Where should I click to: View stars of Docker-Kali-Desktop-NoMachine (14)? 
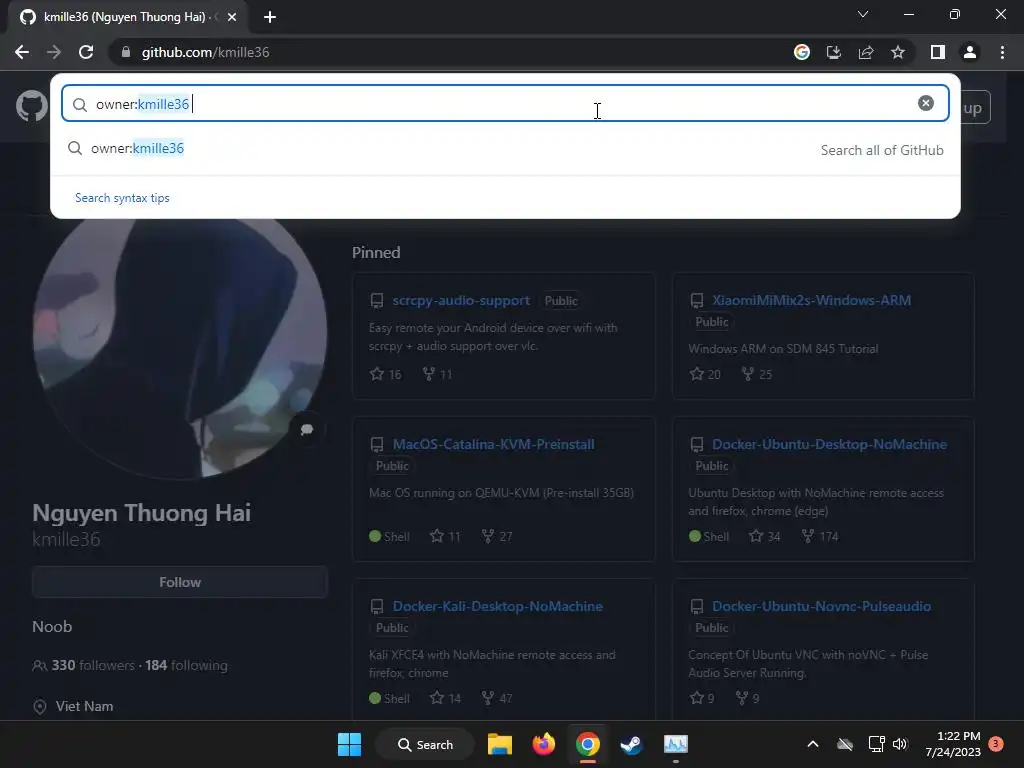click(445, 698)
